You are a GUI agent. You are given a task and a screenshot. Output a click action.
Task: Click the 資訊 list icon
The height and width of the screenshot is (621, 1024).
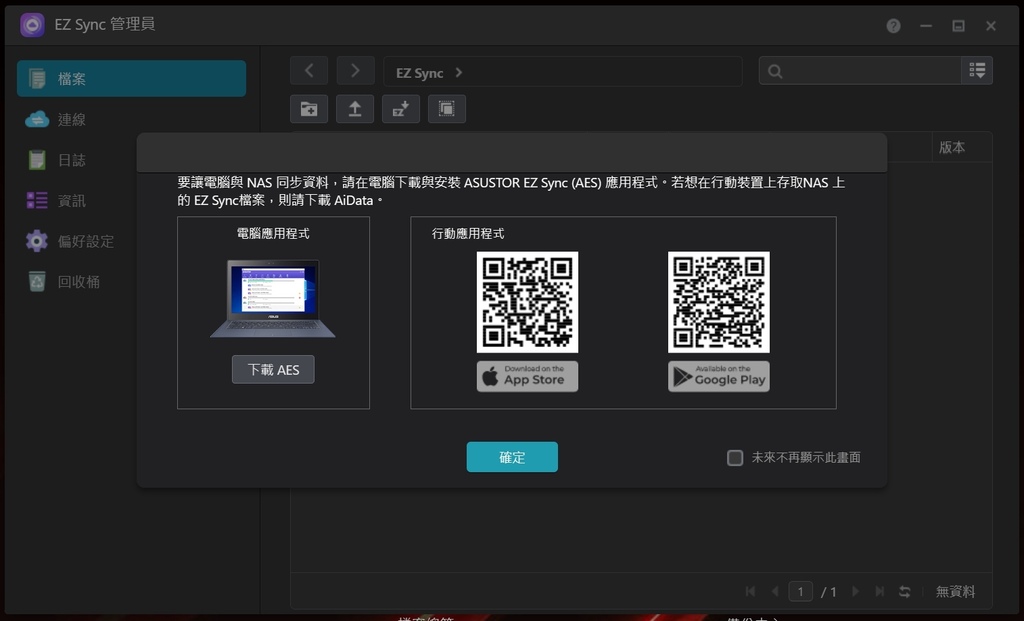coord(37,200)
